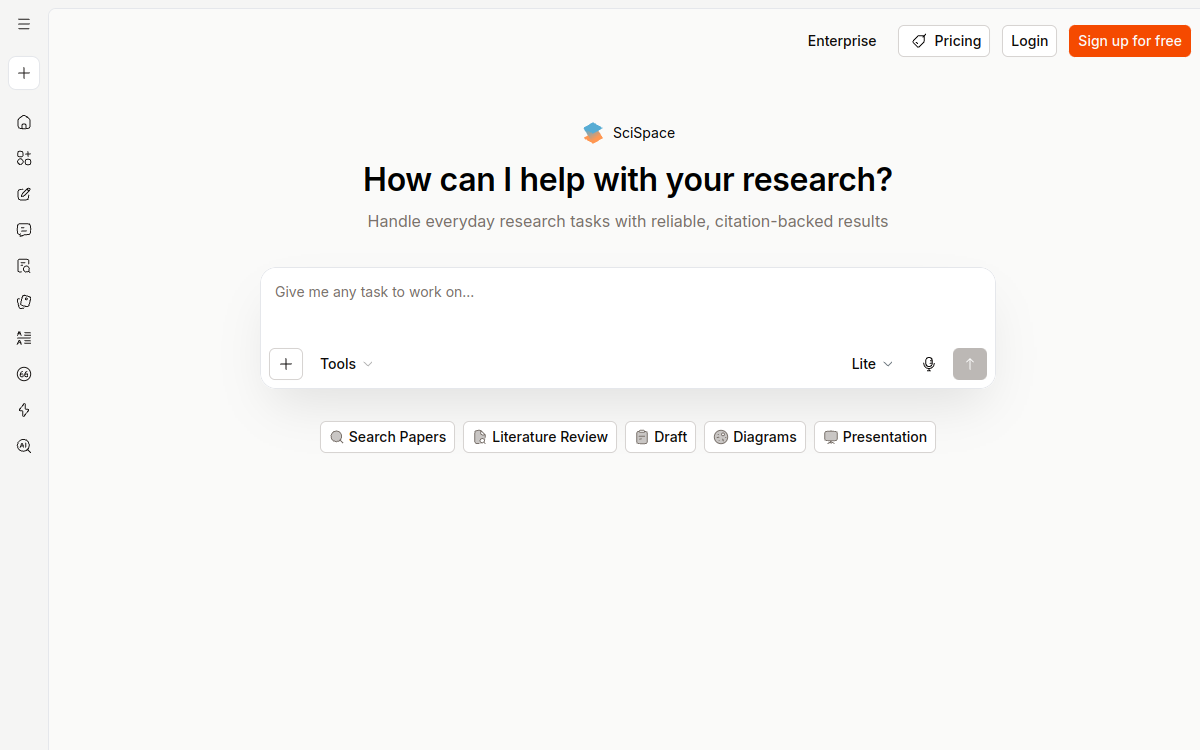The image size is (1200, 750).
Task: Open the AI detector magnifier icon
Action: [x=24, y=446]
